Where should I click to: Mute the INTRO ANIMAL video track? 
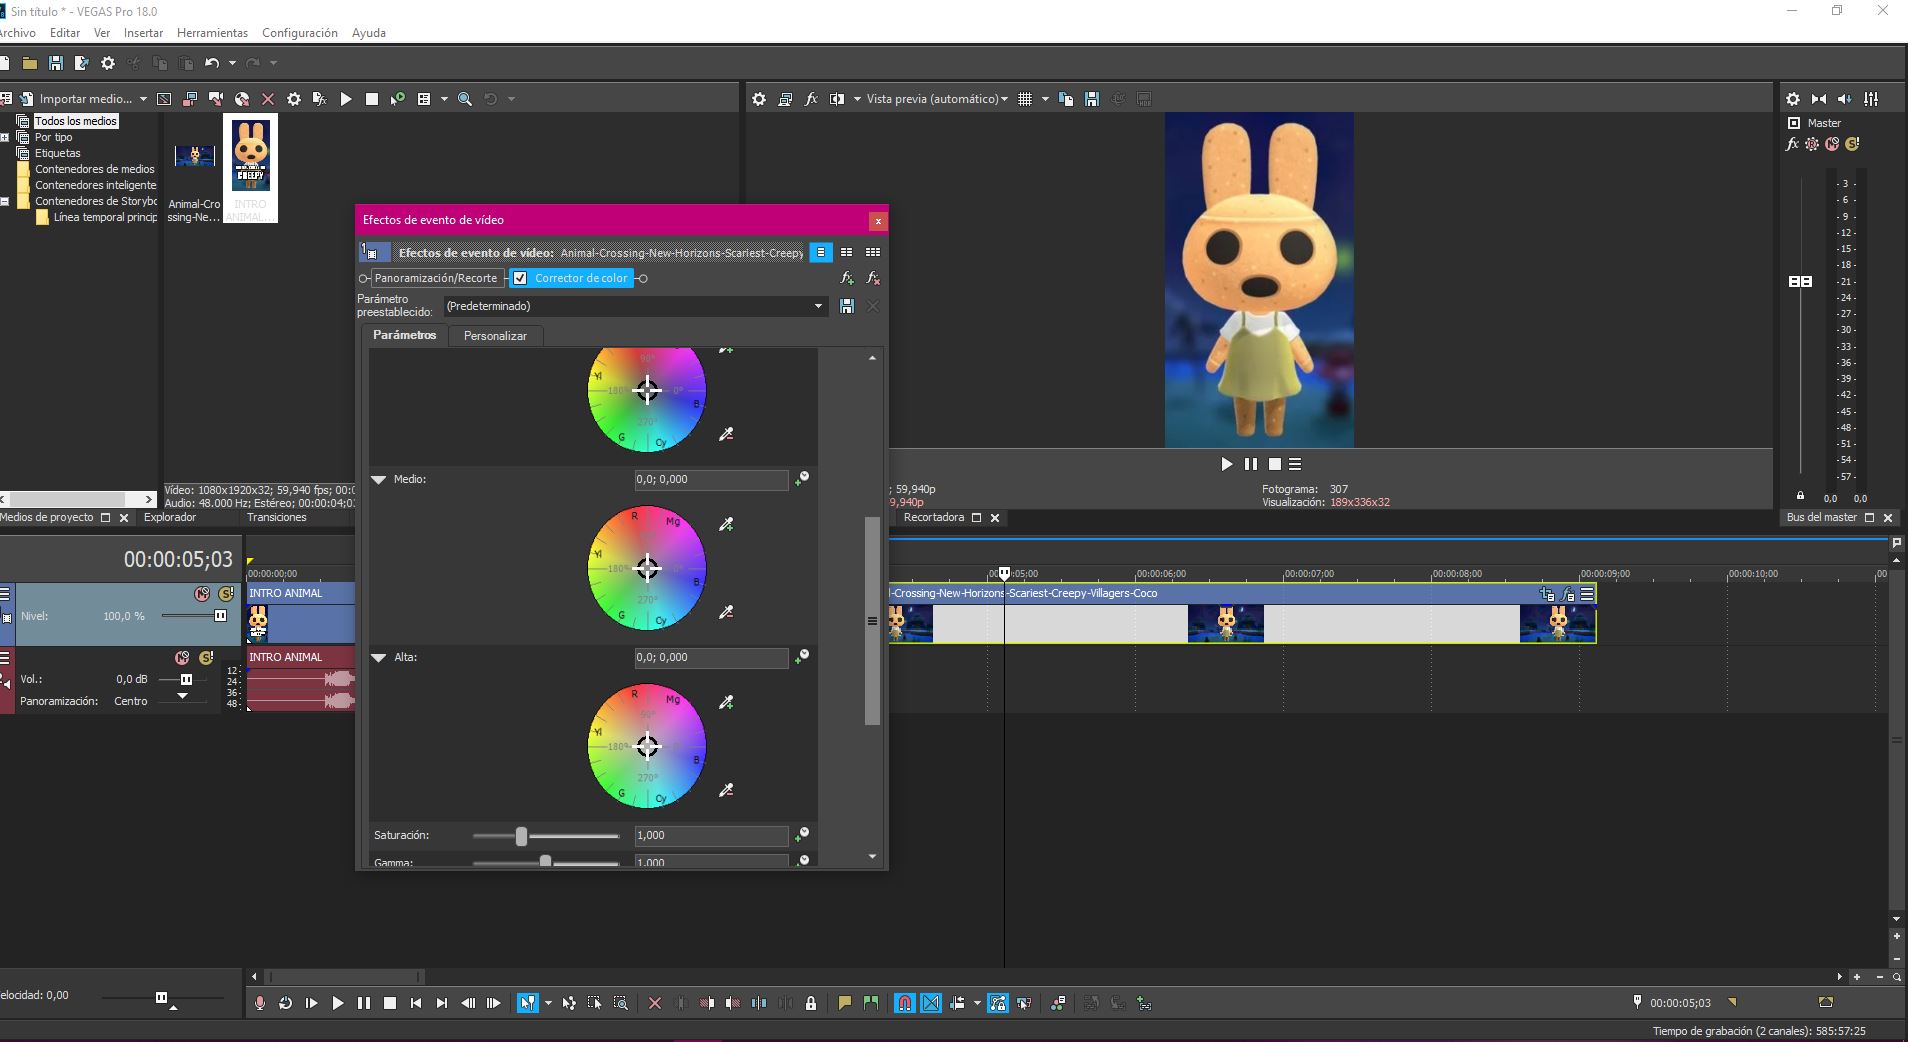[201, 594]
